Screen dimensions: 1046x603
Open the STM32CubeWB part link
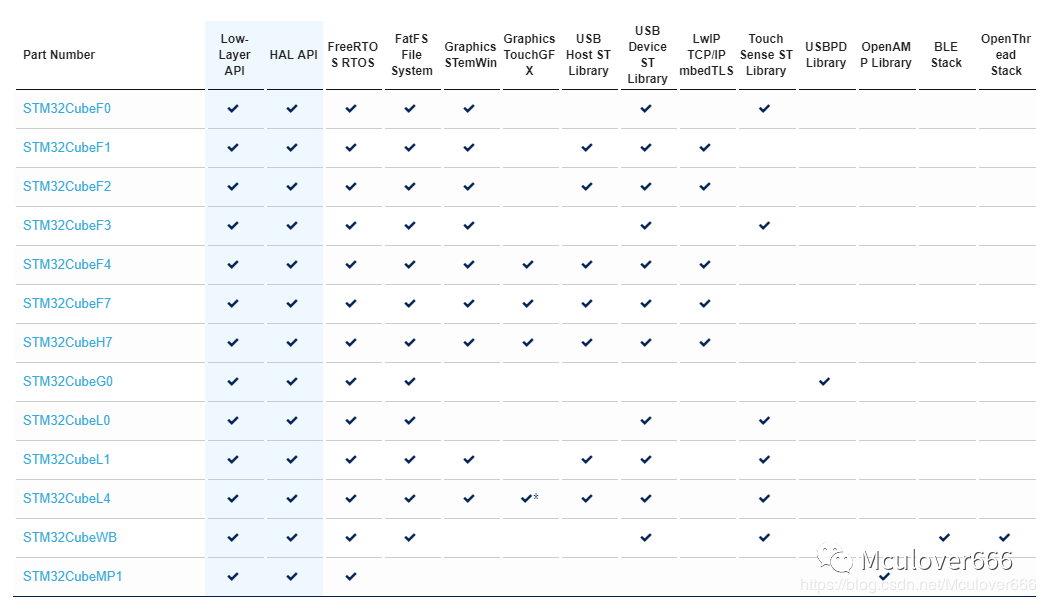[70, 537]
